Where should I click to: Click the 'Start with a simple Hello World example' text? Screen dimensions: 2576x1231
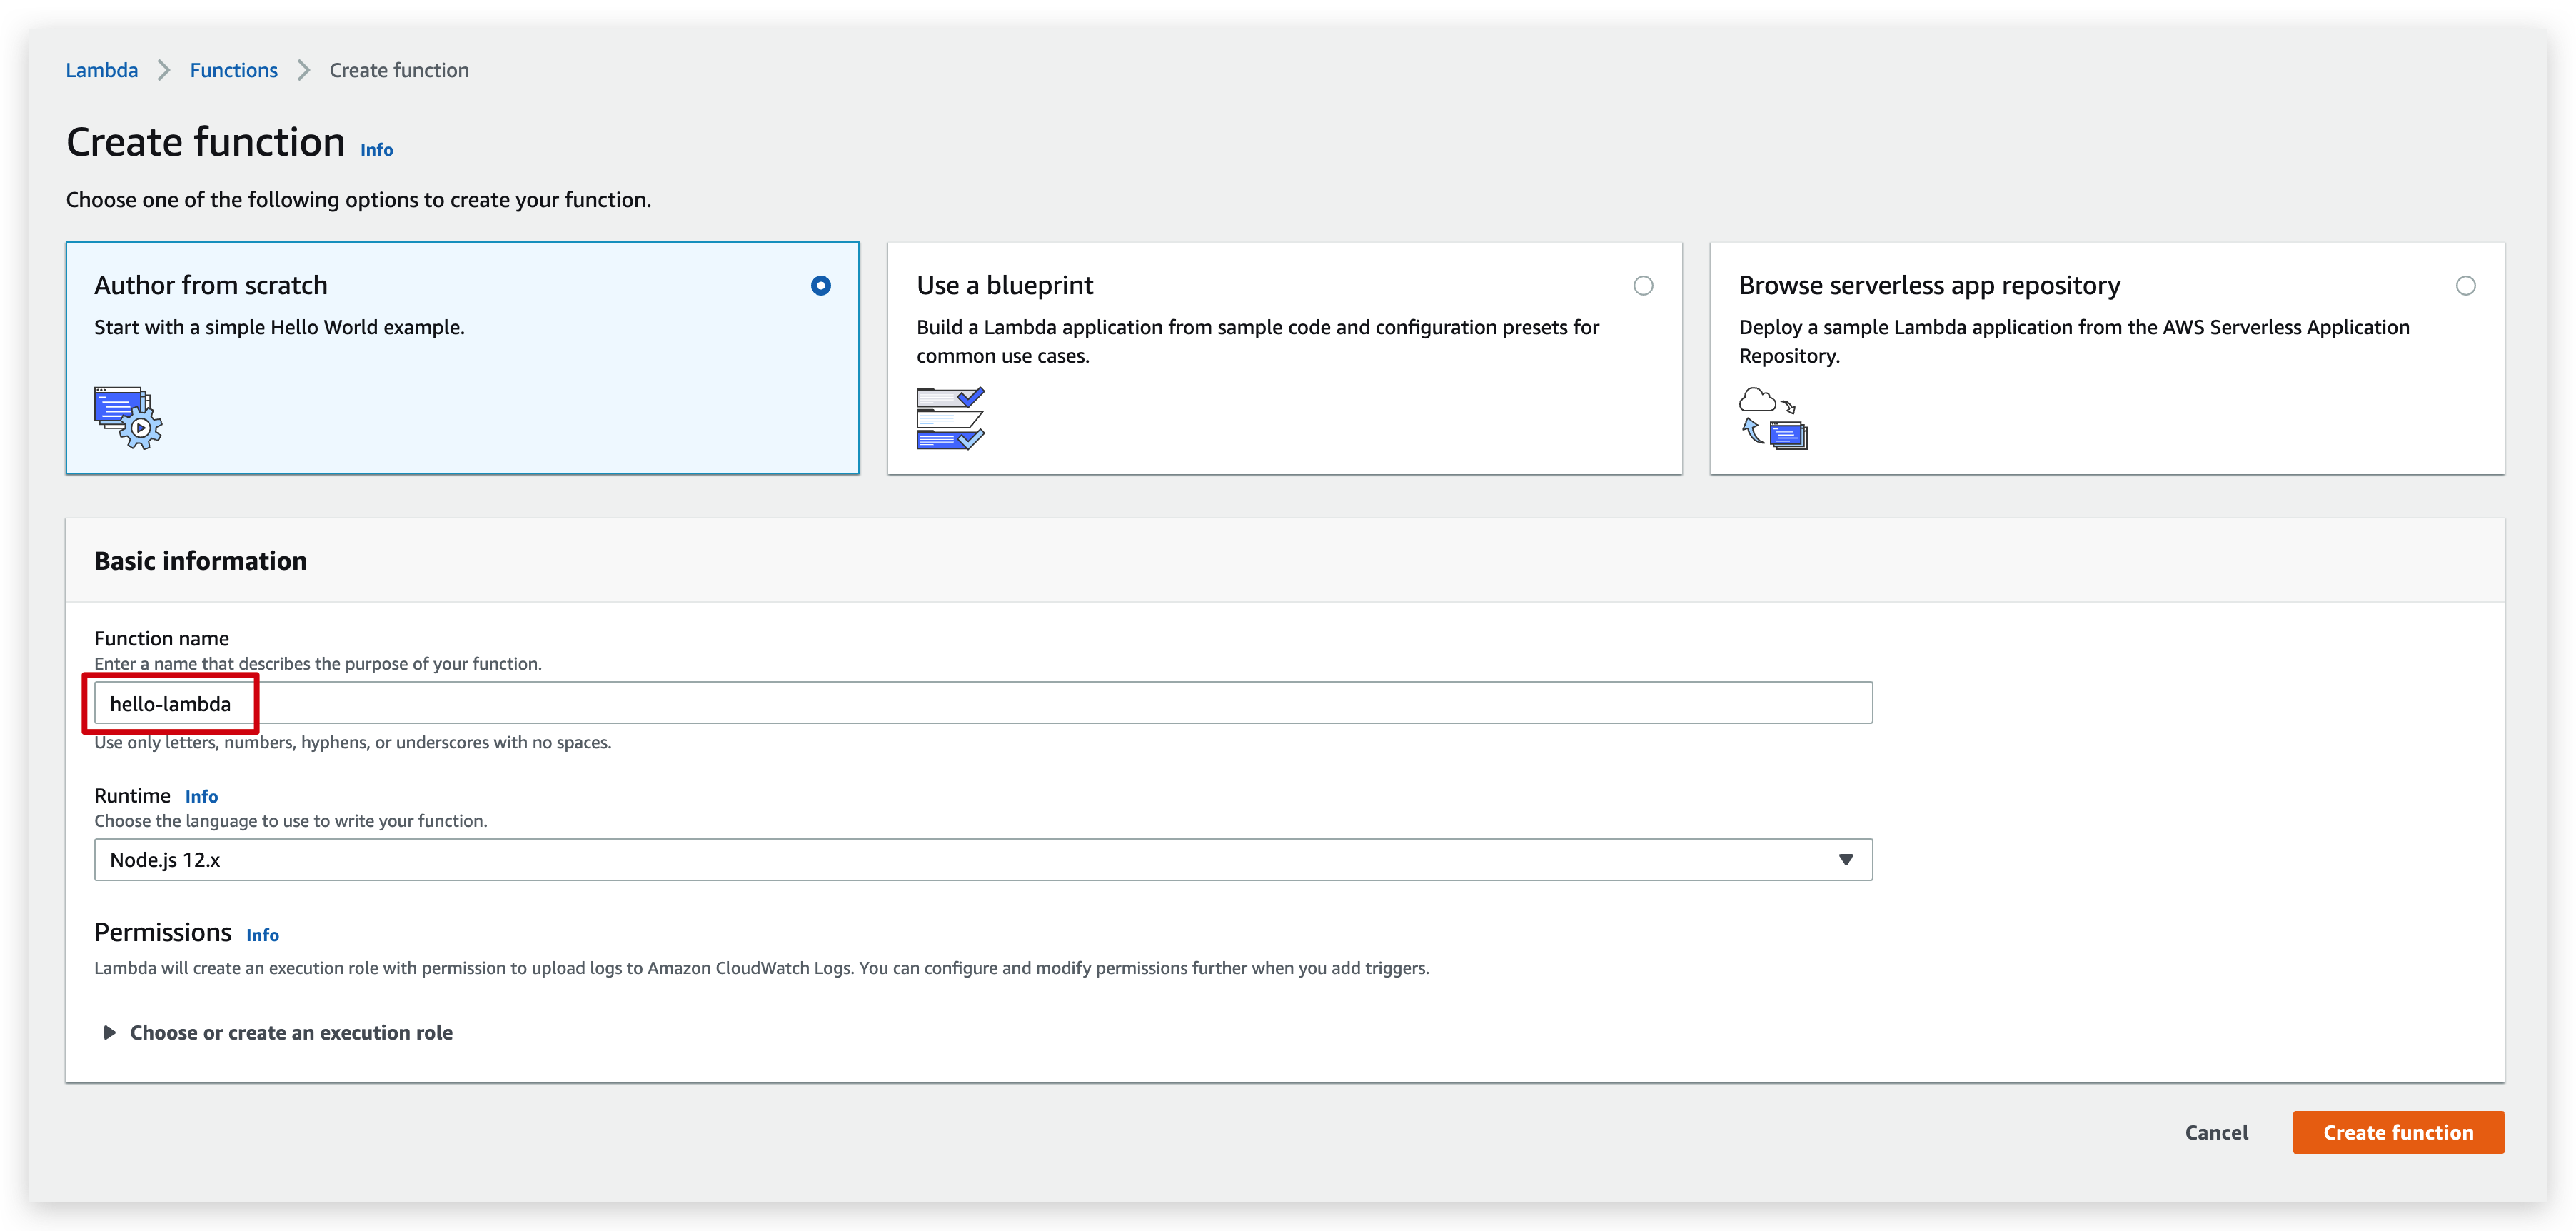(x=279, y=328)
